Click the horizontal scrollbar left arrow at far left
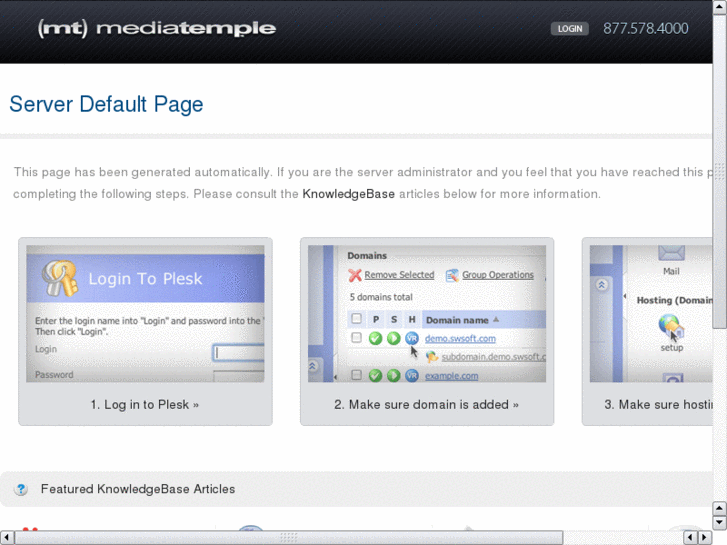The height and width of the screenshot is (545, 727). (x=7, y=538)
